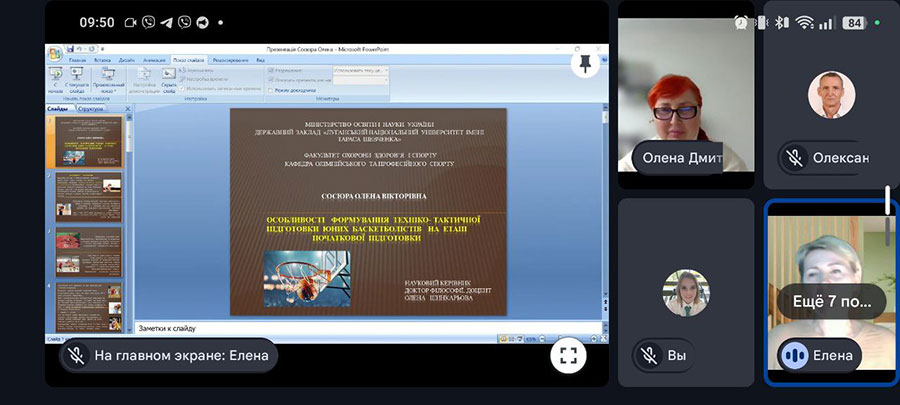Close the slides thumbnail pane

(128, 108)
